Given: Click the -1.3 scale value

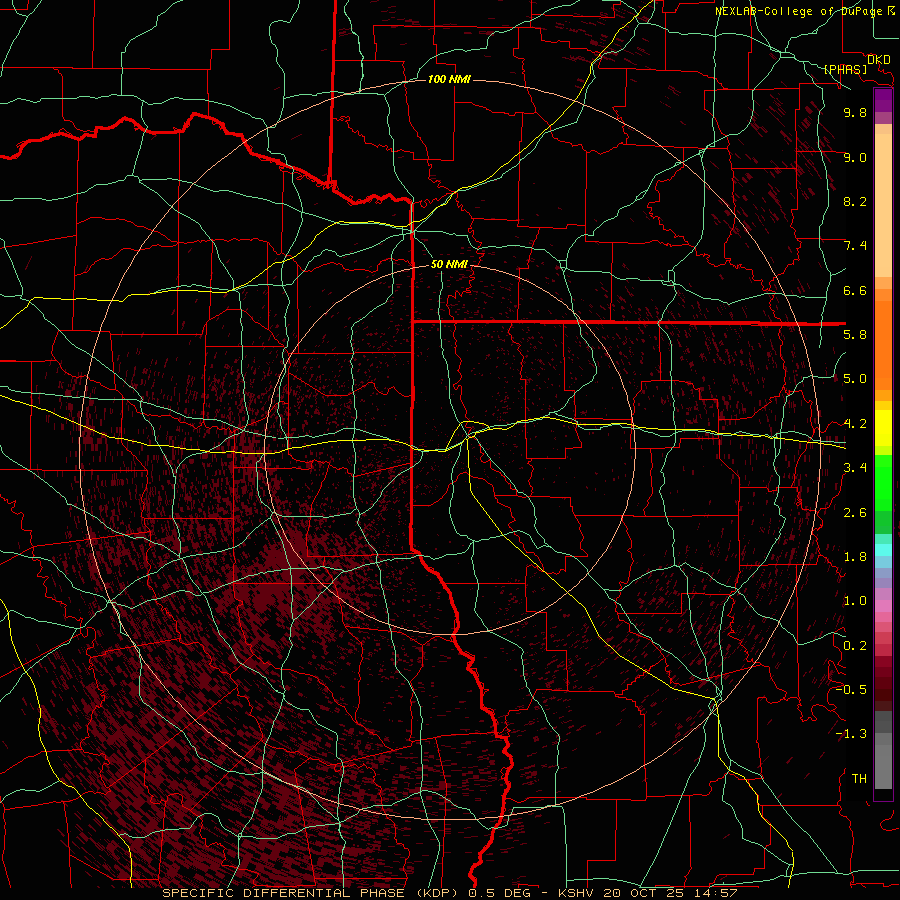Looking at the screenshot, I should tap(851, 734).
